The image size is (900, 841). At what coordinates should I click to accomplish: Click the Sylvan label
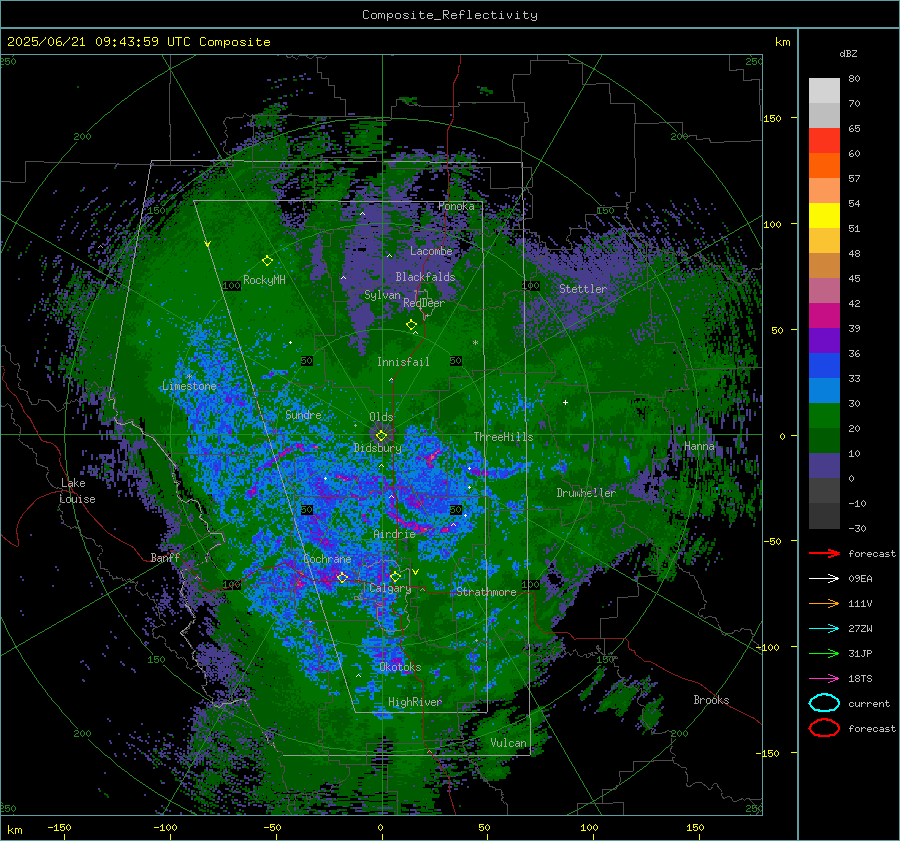[x=382, y=295]
